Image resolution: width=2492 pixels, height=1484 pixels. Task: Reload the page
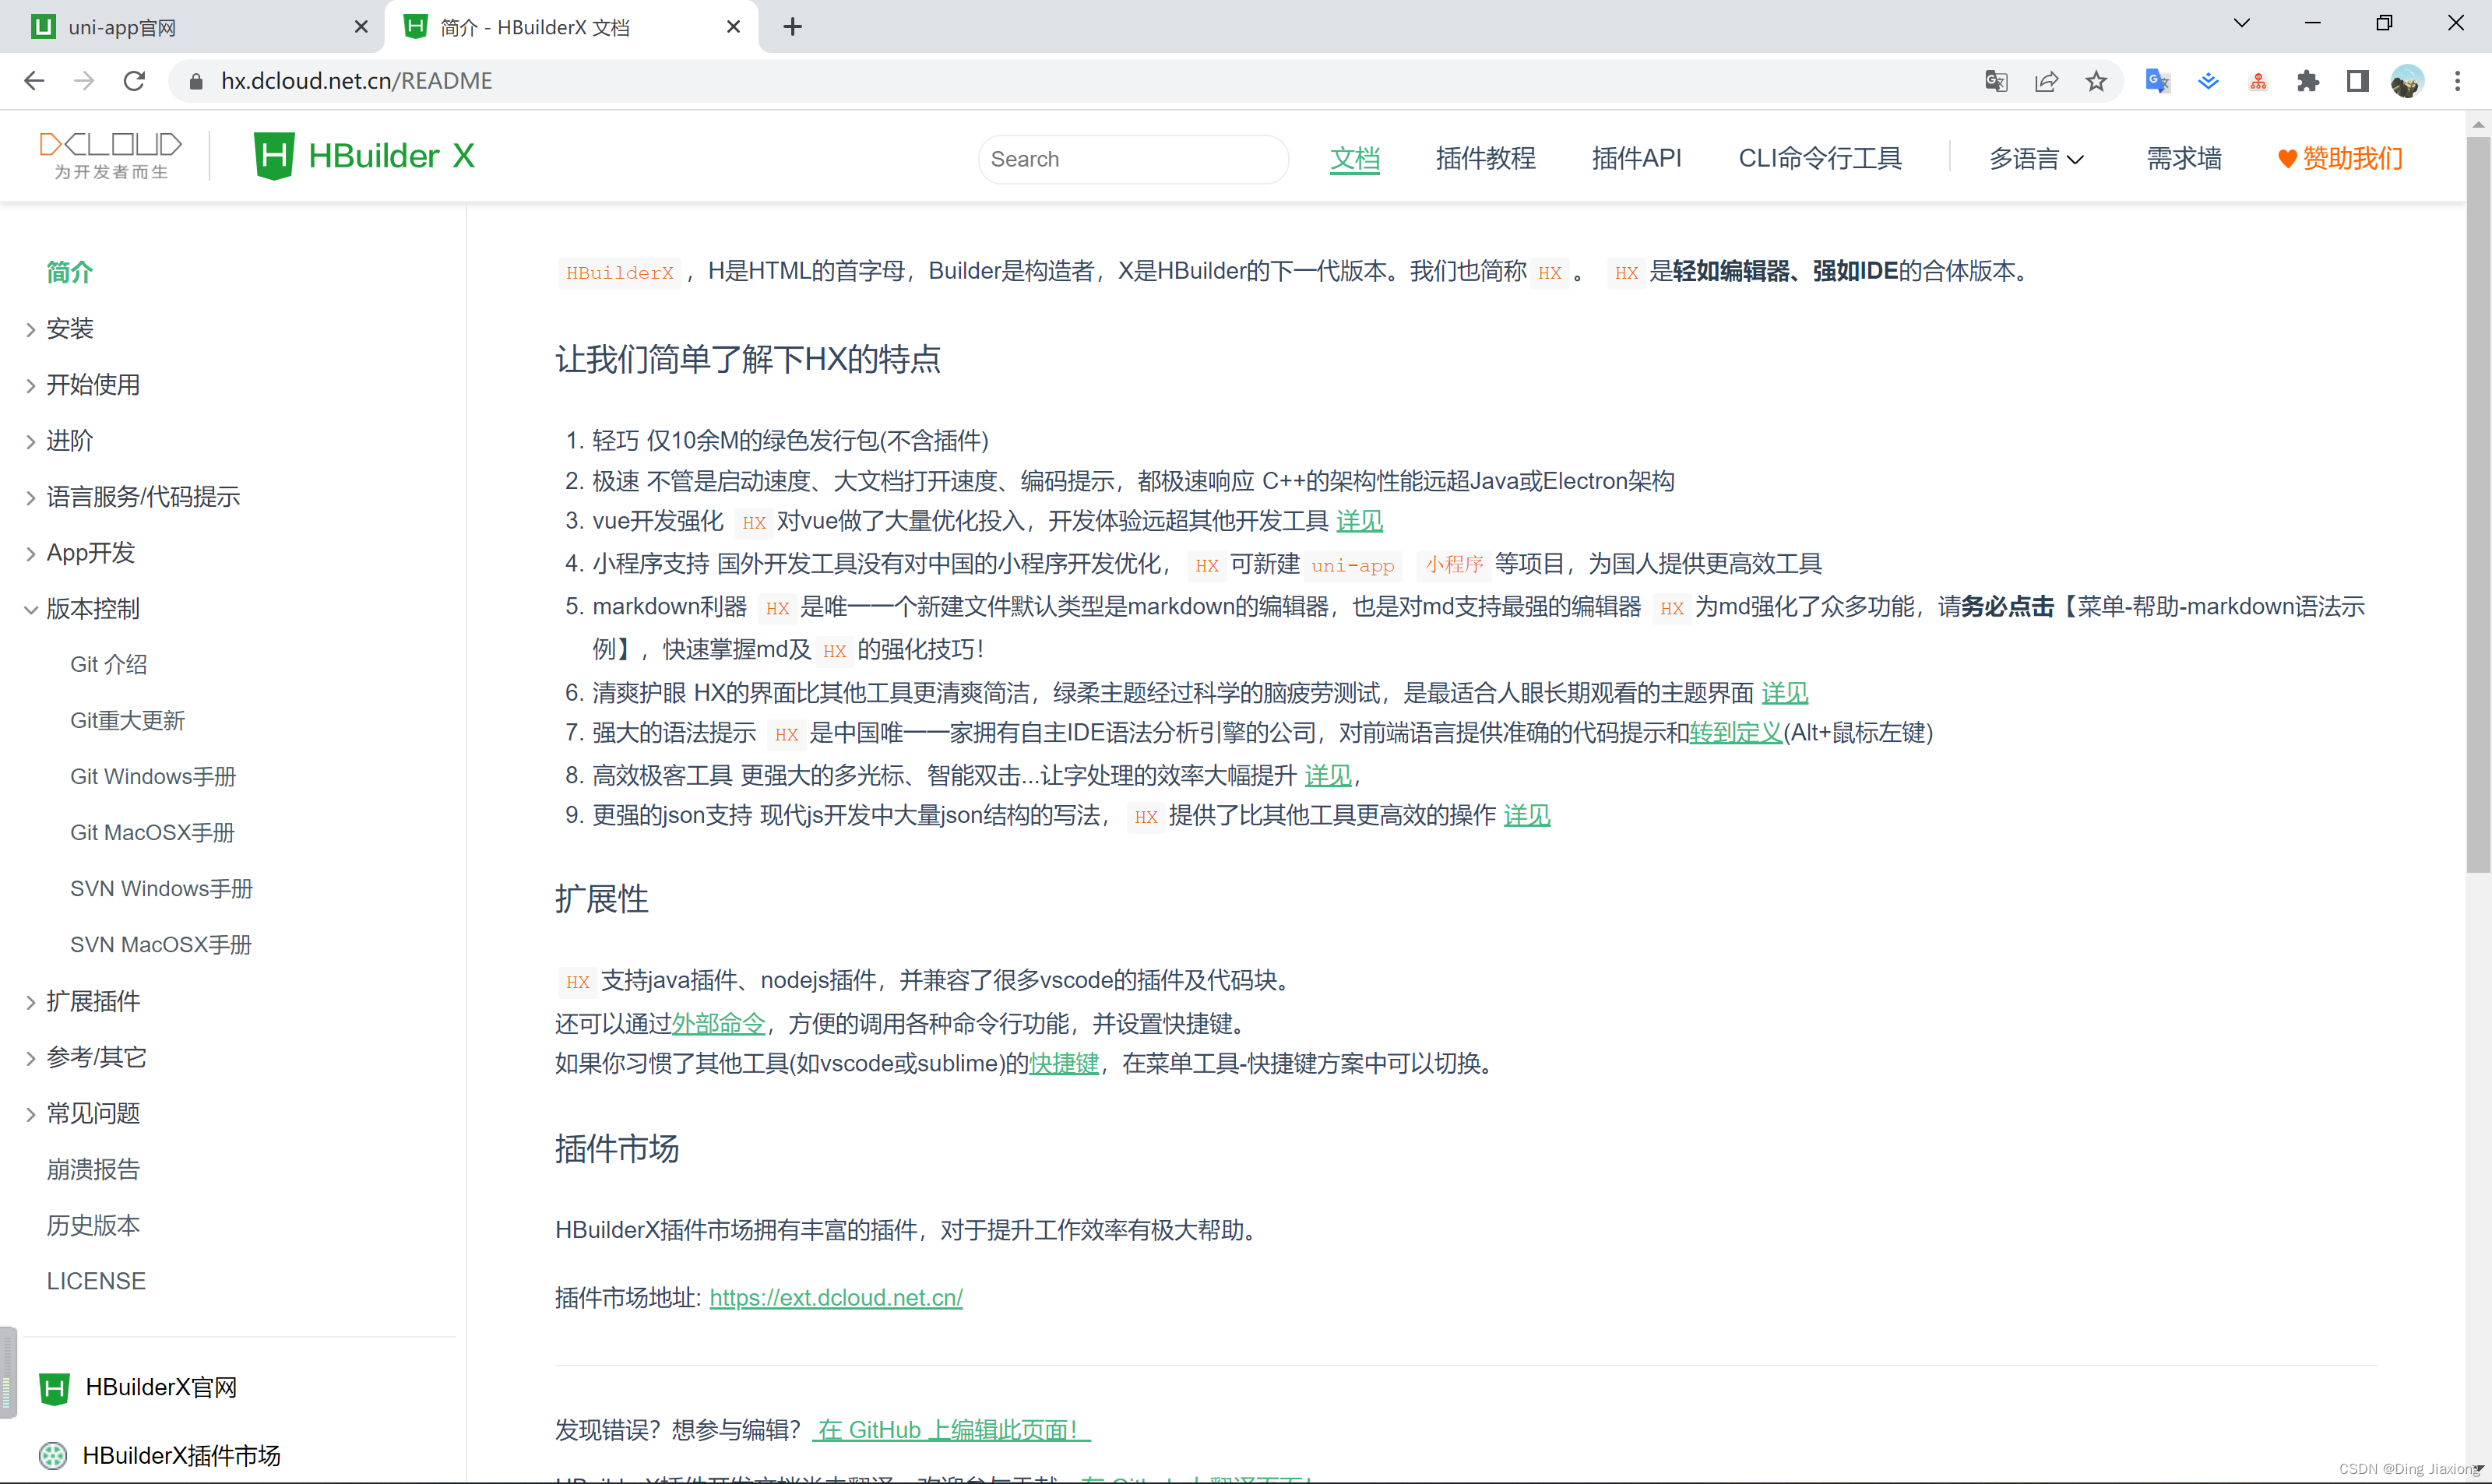point(133,81)
